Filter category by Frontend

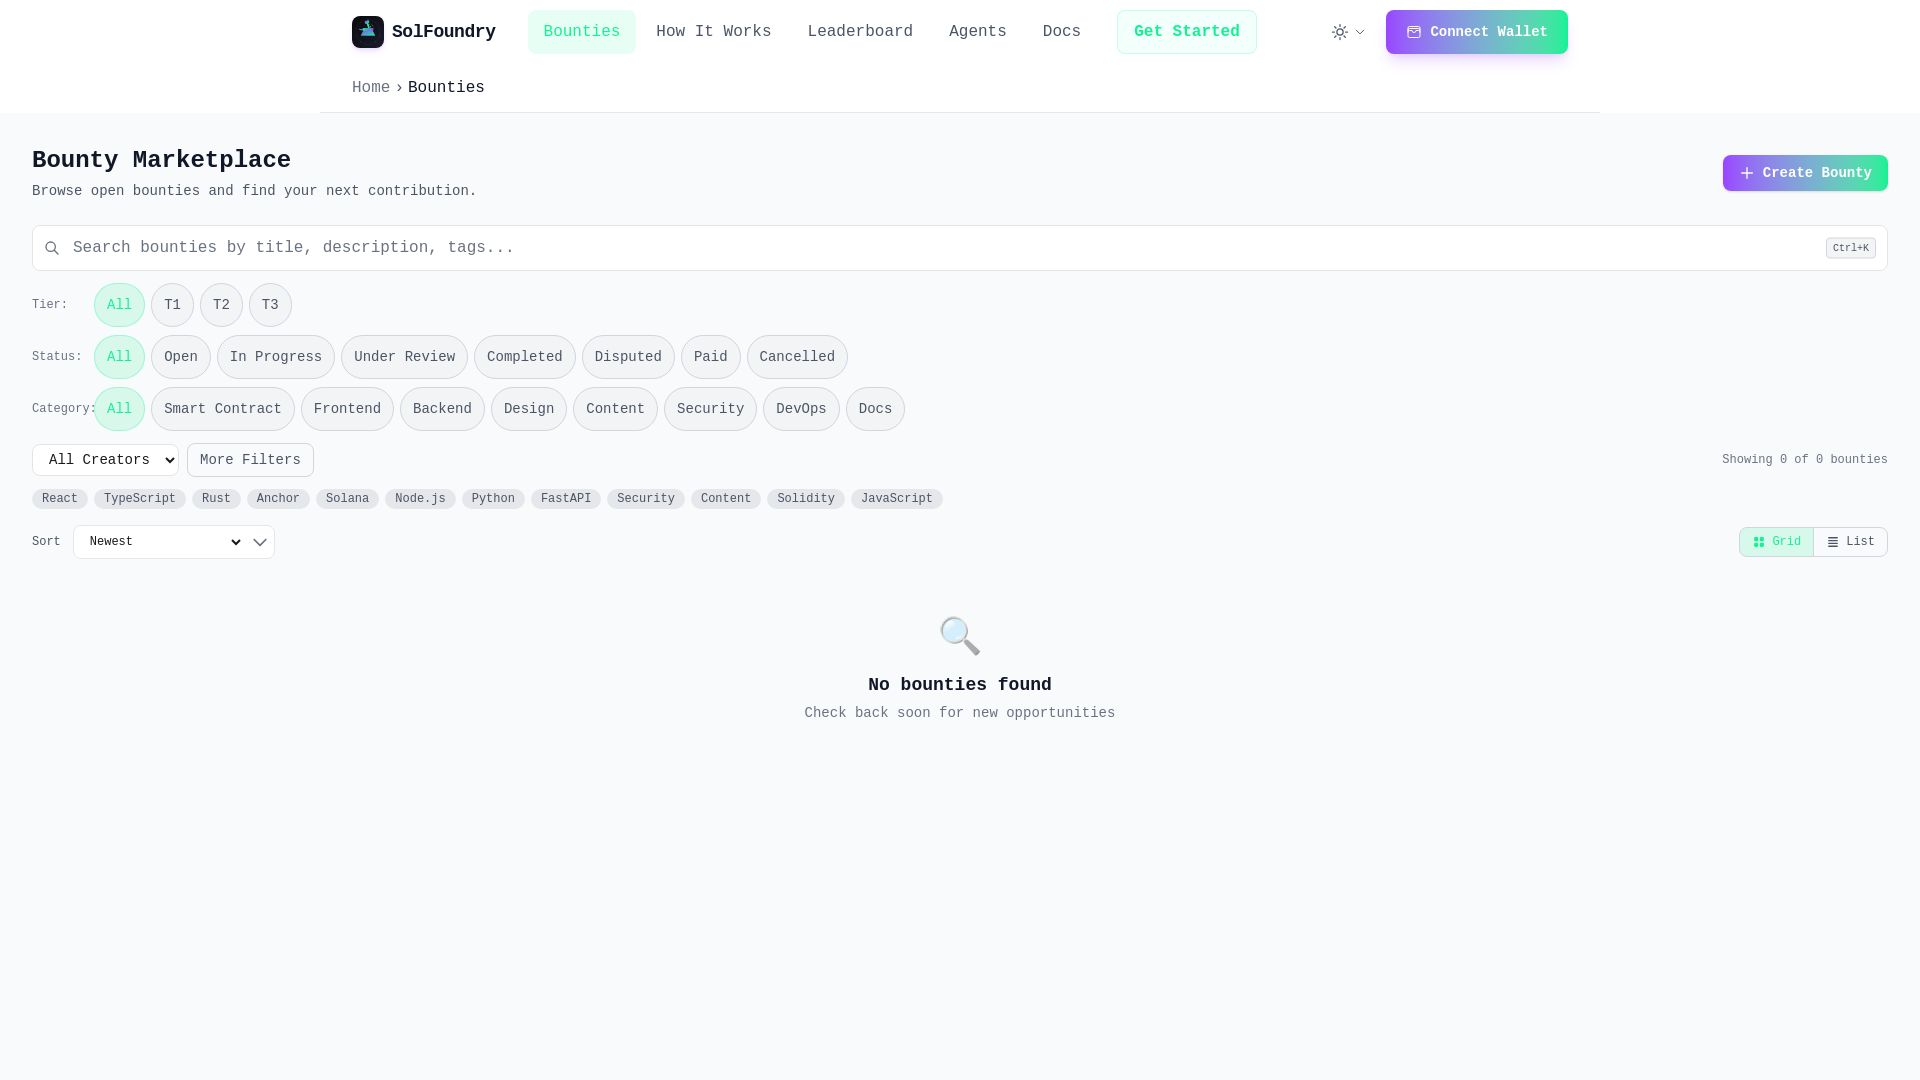coord(347,409)
